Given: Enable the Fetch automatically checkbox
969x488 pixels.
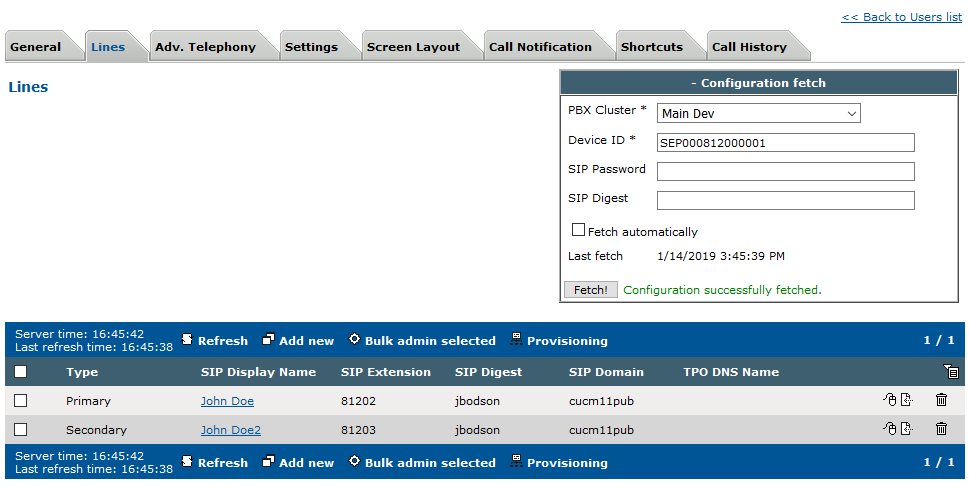Looking at the screenshot, I should click(578, 230).
